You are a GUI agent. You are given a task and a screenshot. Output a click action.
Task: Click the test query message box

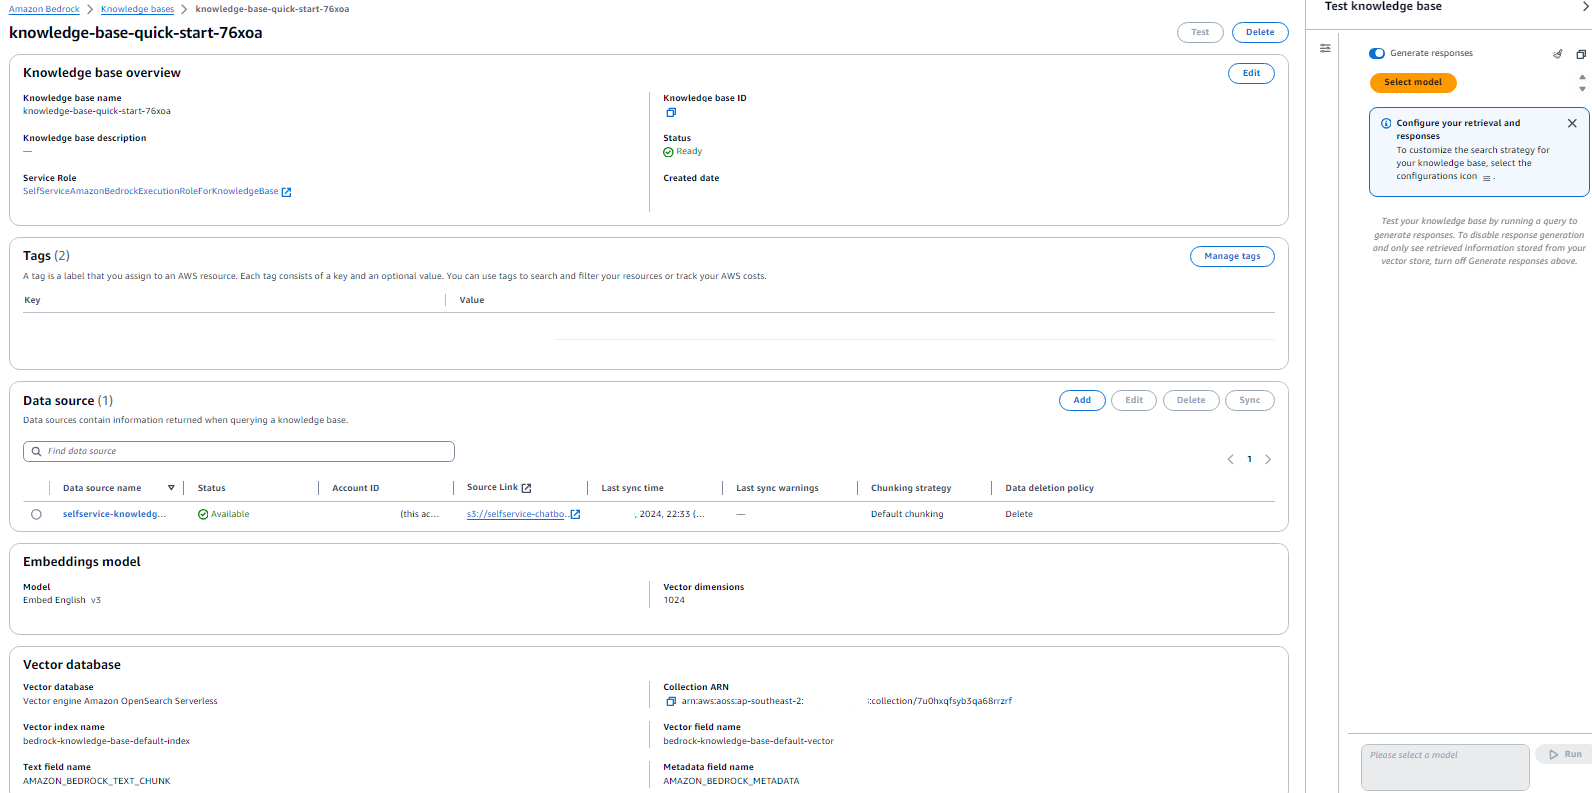(1445, 767)
